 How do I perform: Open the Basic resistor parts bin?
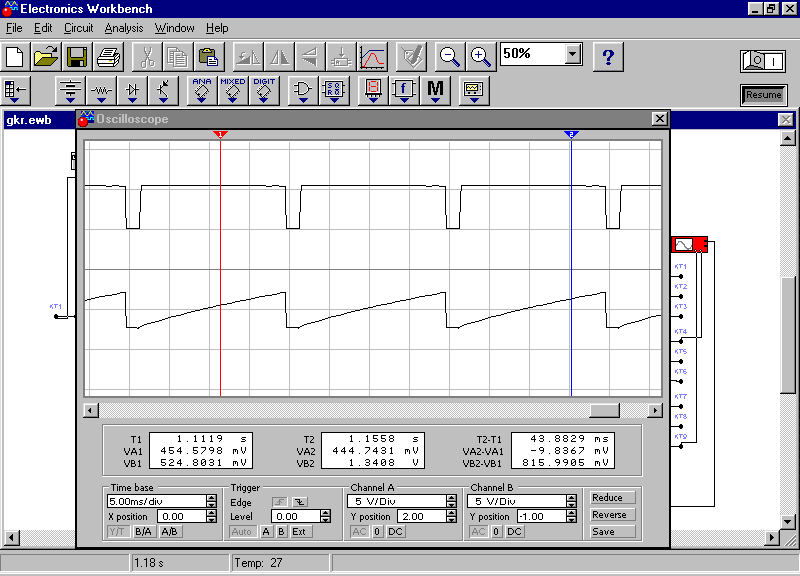coord(102,91)
